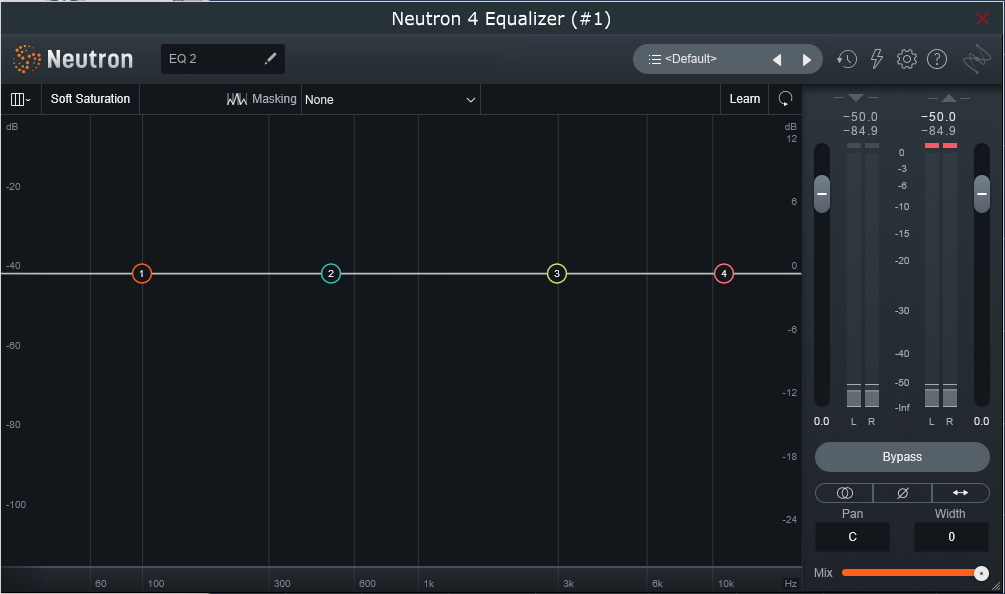Click the output meter up-triangle indicator
Viewport: 1005px width, 594px height.
tap(949, 98)
